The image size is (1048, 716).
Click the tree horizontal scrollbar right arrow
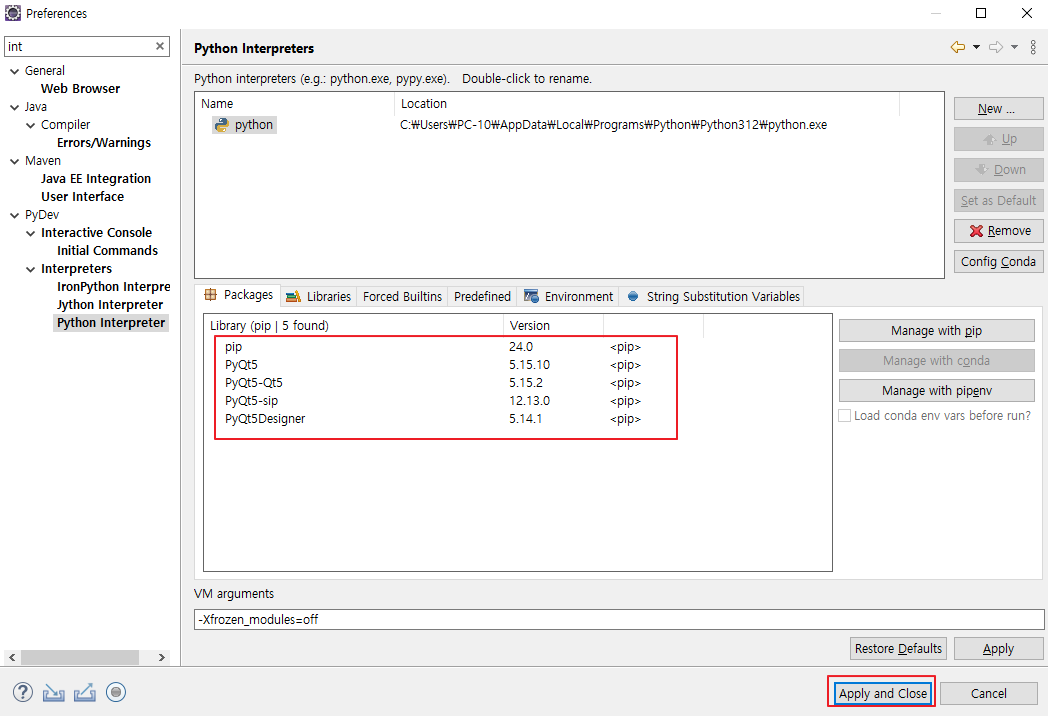point(161,658)
